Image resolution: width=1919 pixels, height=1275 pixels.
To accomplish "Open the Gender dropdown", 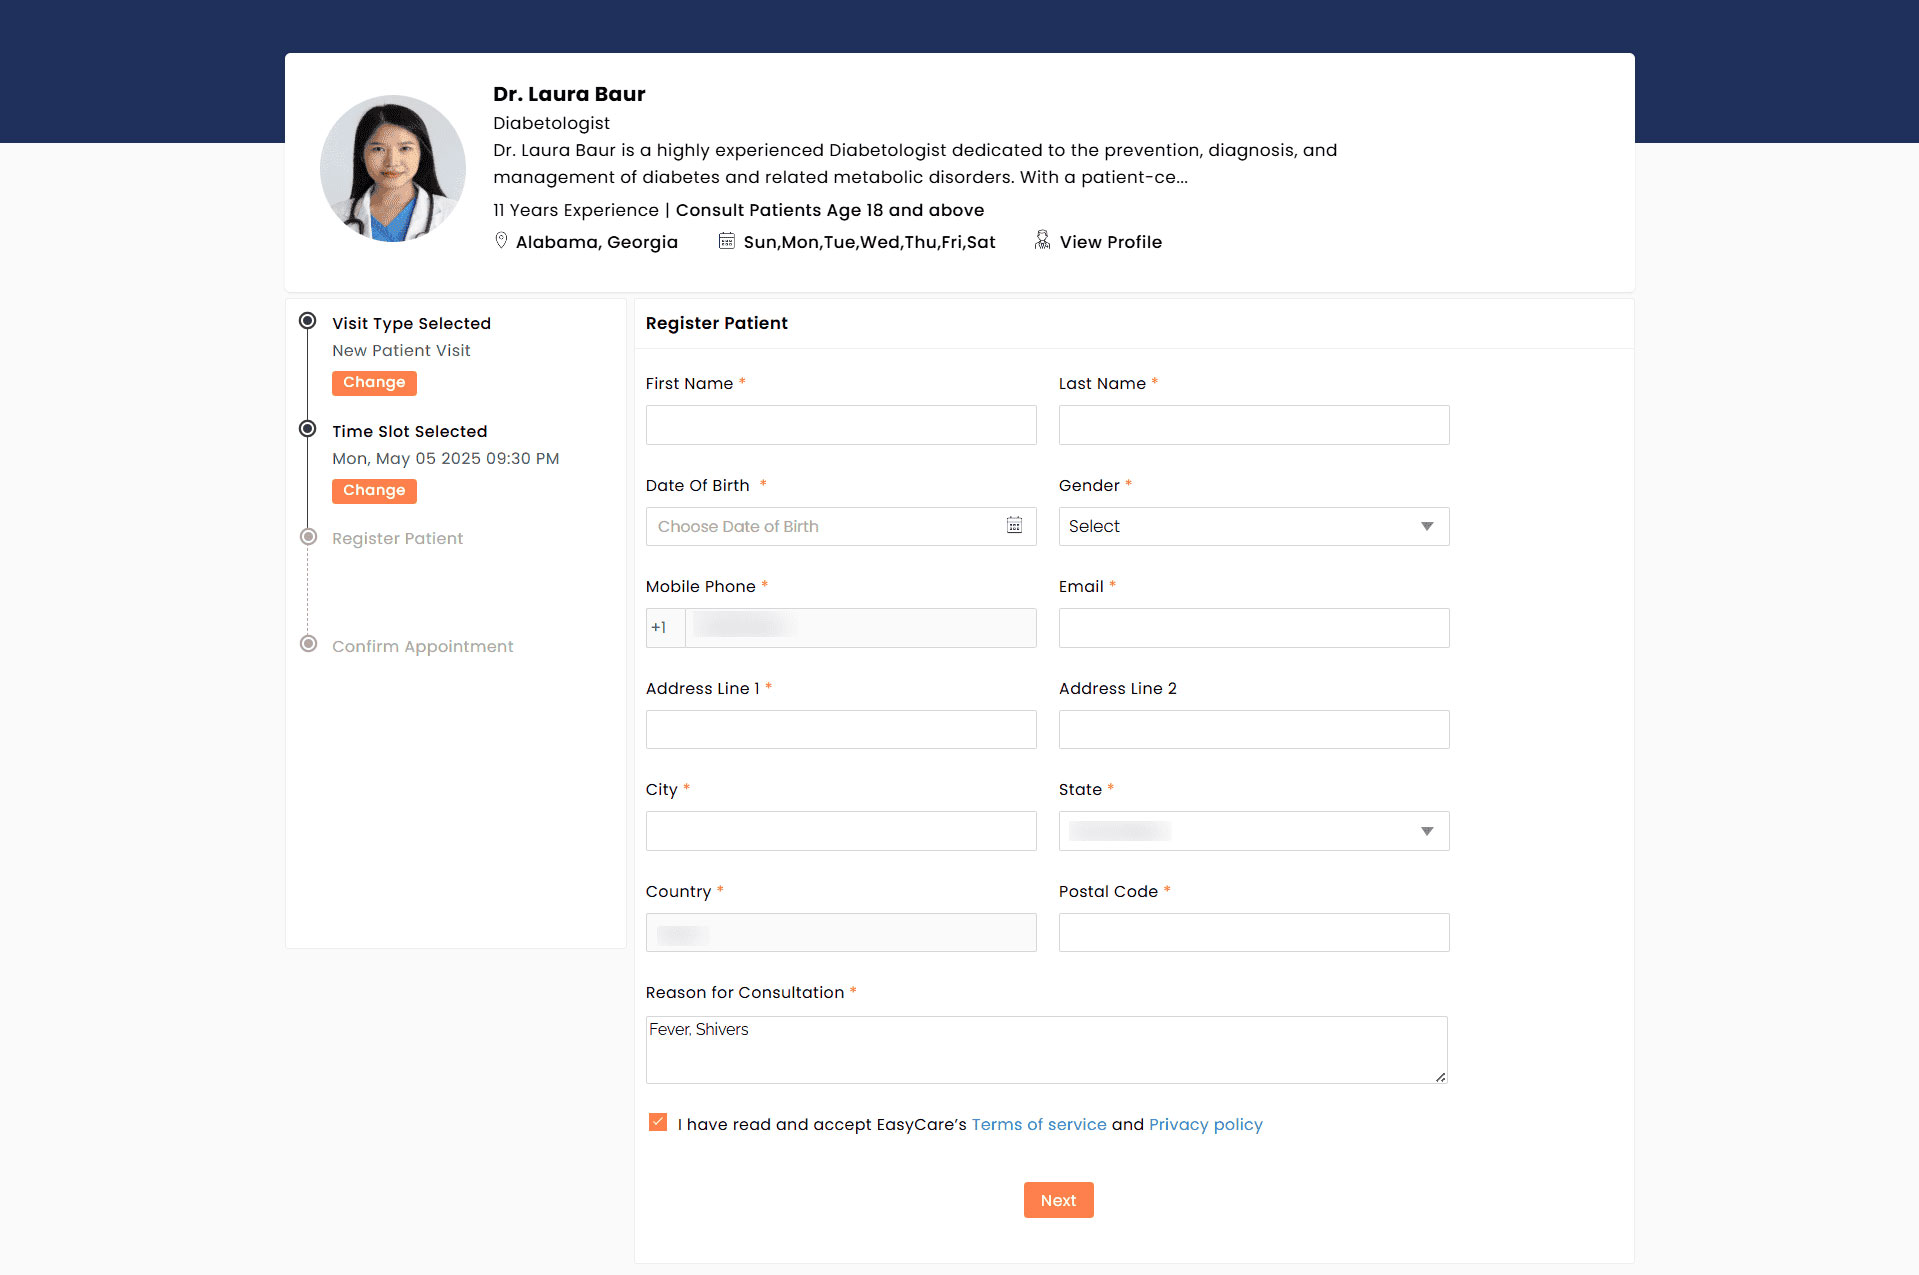I will (x=1253, y=526).
